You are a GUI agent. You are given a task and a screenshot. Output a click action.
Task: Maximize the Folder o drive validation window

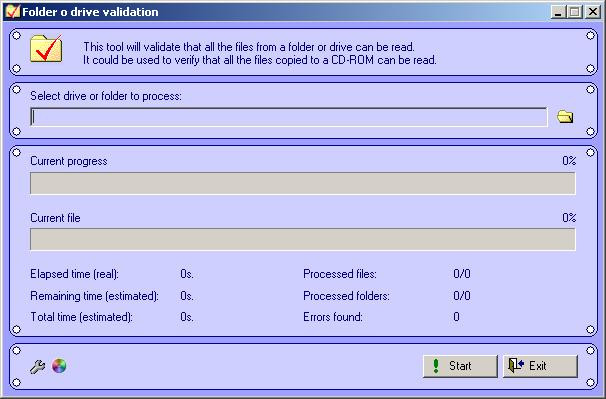574,12
